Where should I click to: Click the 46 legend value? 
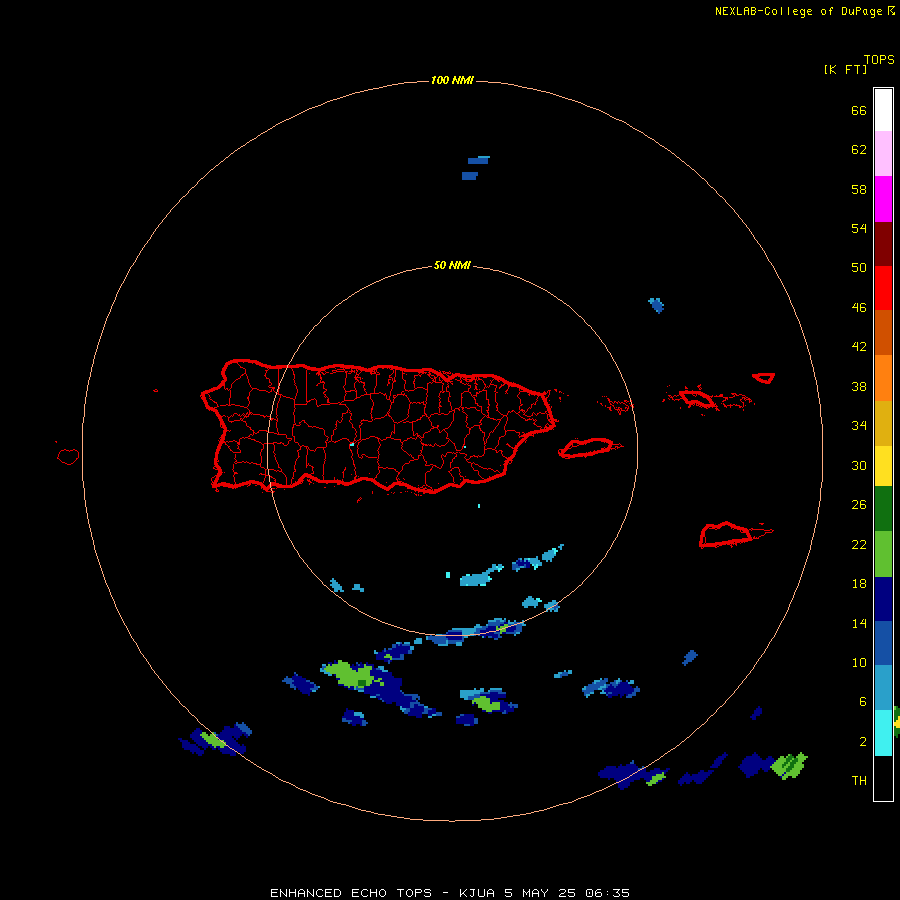pos(859,308)
